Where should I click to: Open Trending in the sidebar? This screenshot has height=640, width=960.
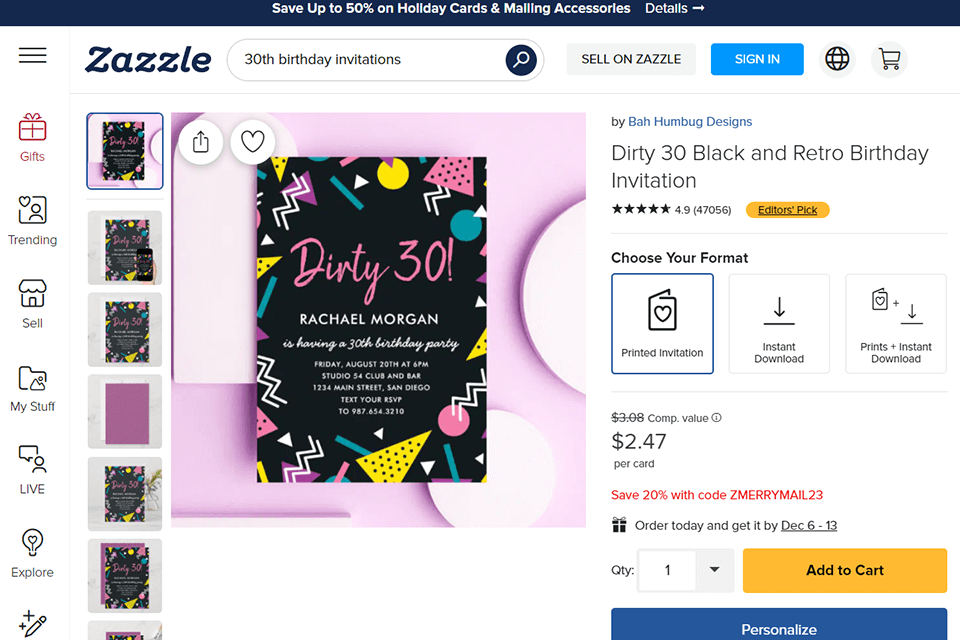click(x=32, y=221)
